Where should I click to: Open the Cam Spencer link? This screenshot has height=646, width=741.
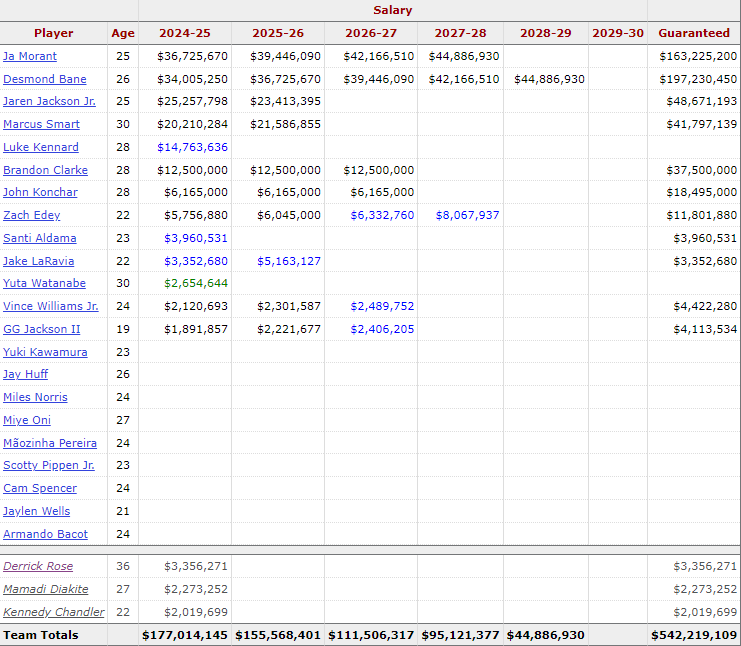coord(40,488)
